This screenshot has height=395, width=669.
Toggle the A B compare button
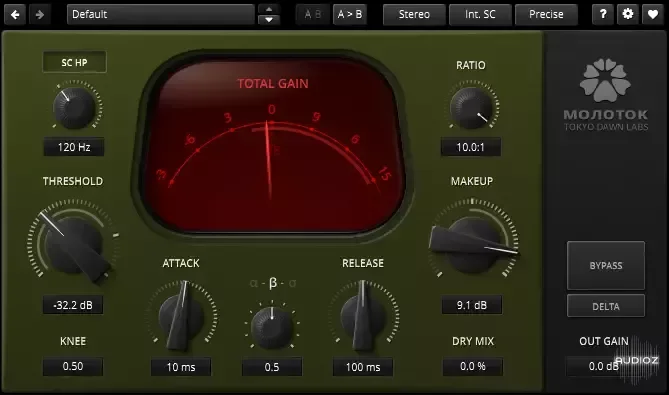click(x=313, y=15)
